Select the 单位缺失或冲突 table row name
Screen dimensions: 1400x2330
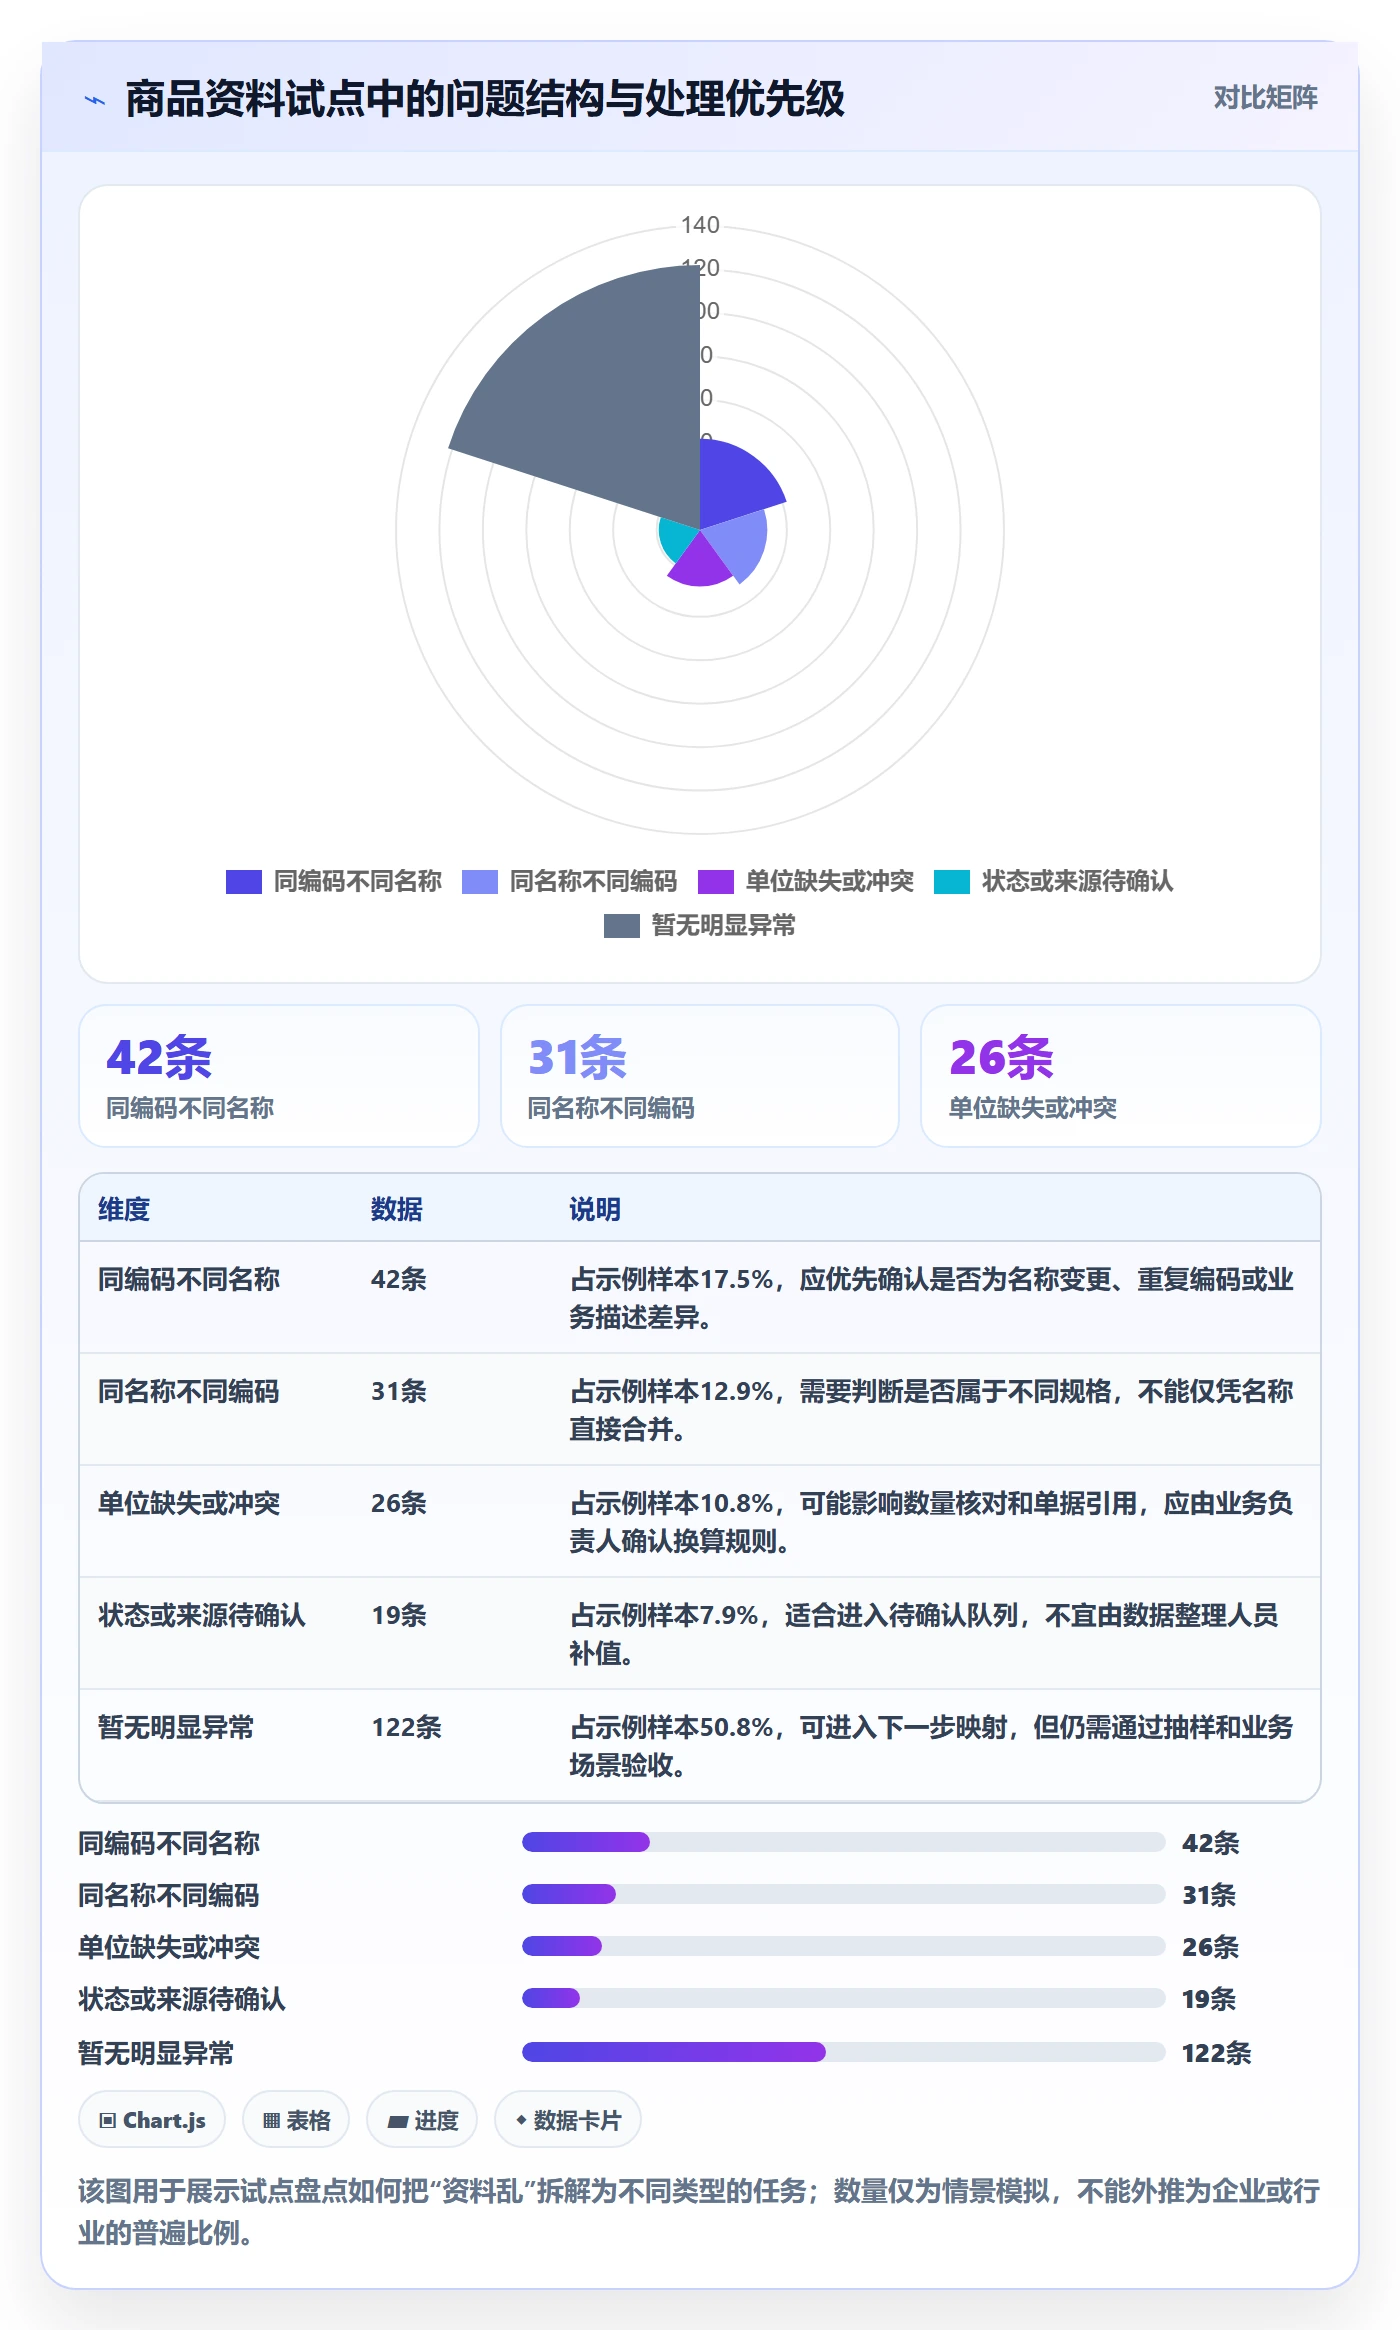coord(189,1503)
